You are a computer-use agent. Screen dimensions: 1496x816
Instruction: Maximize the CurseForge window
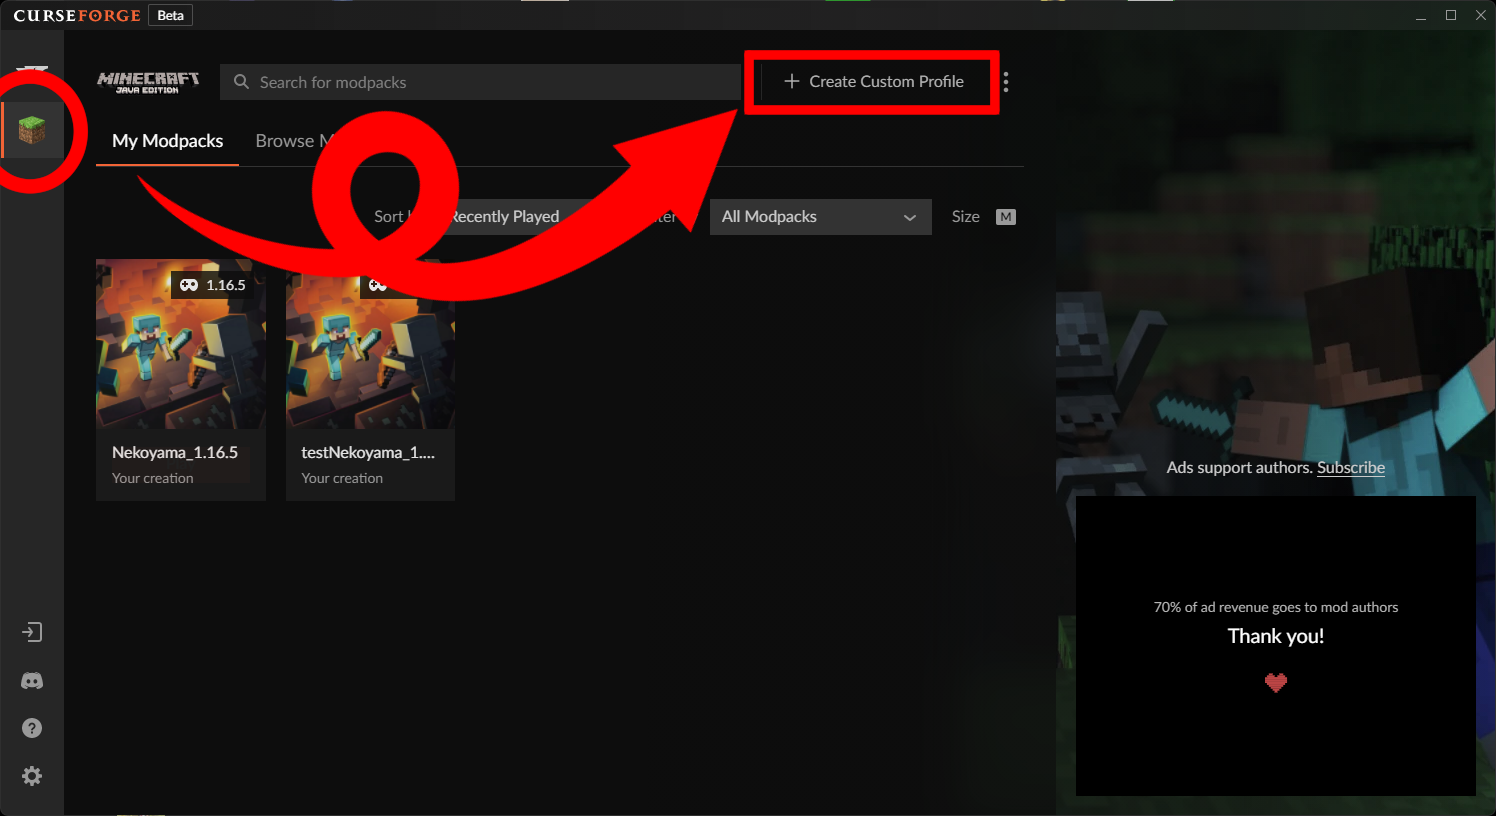(x=1451, y=16)
